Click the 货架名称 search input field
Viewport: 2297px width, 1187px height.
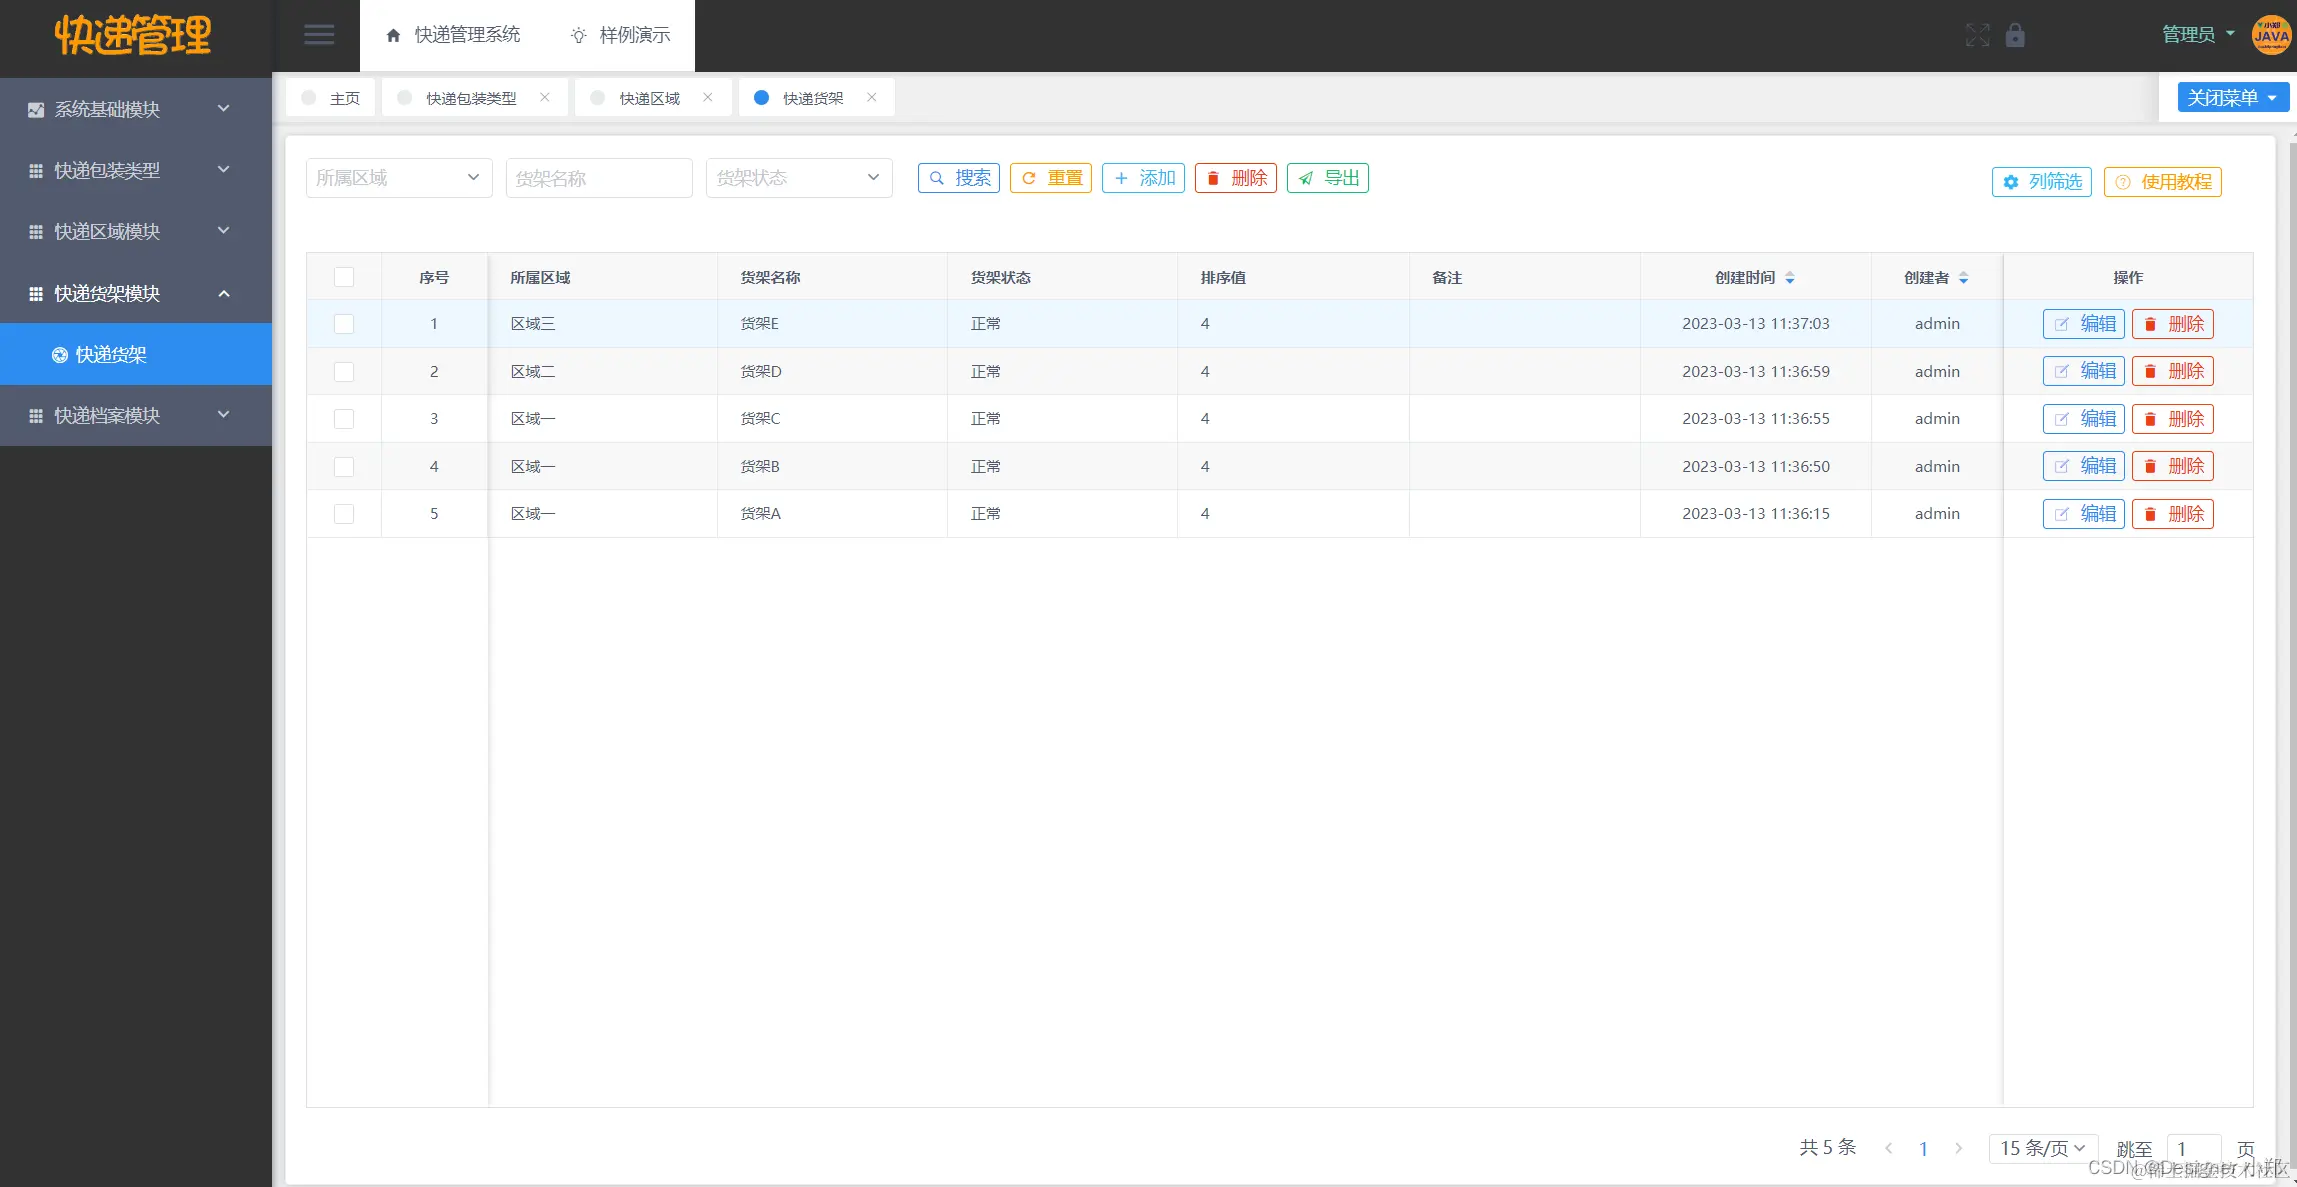[598, 178]
